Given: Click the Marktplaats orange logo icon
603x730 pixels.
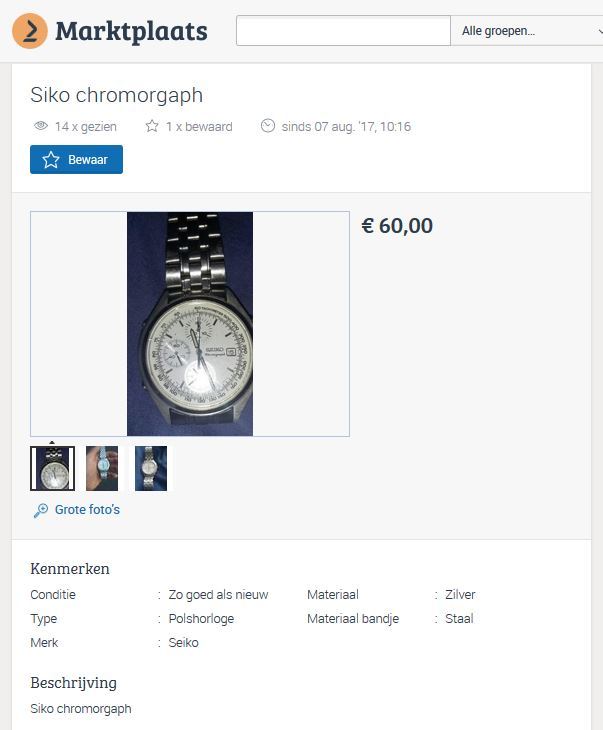Looking at the screenshot, I should (30, 31).
